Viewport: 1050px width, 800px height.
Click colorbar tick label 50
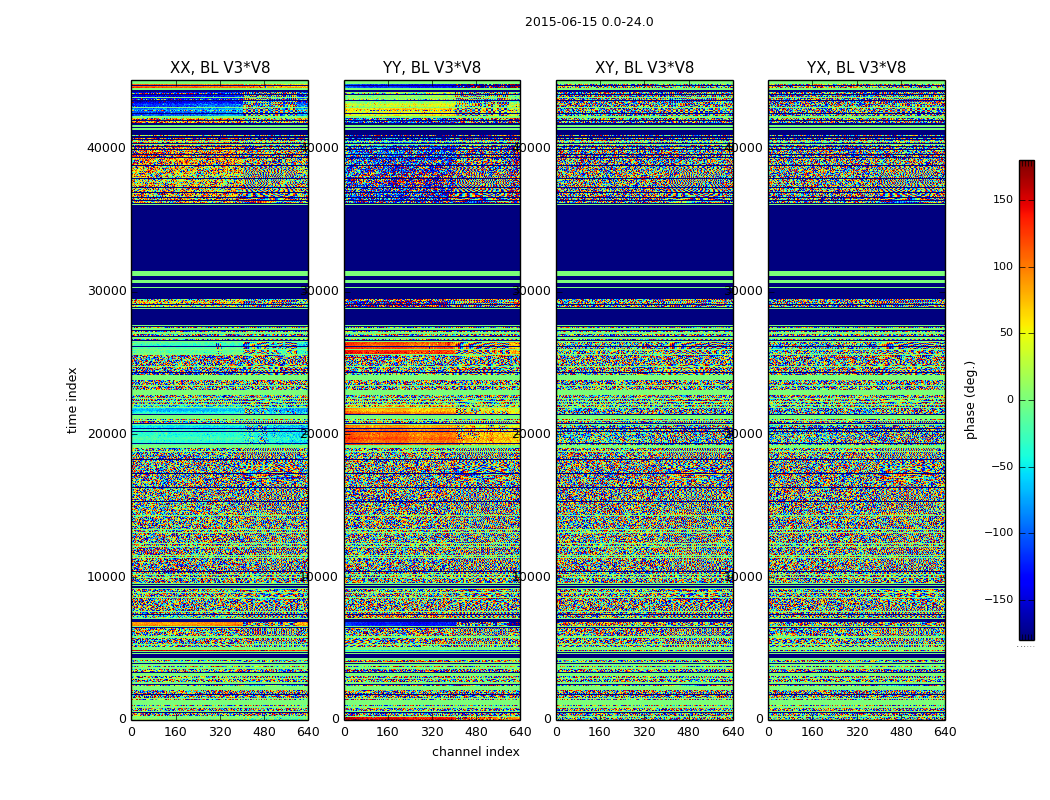pos(1006,333)
